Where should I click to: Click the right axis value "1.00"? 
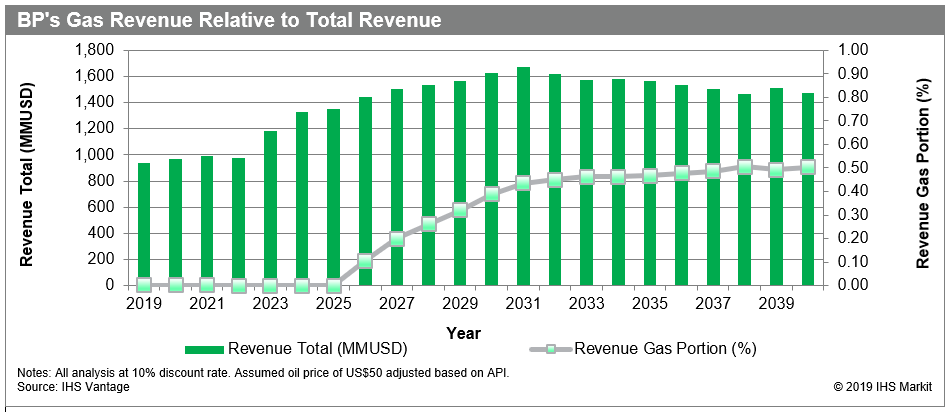[851, 50]
